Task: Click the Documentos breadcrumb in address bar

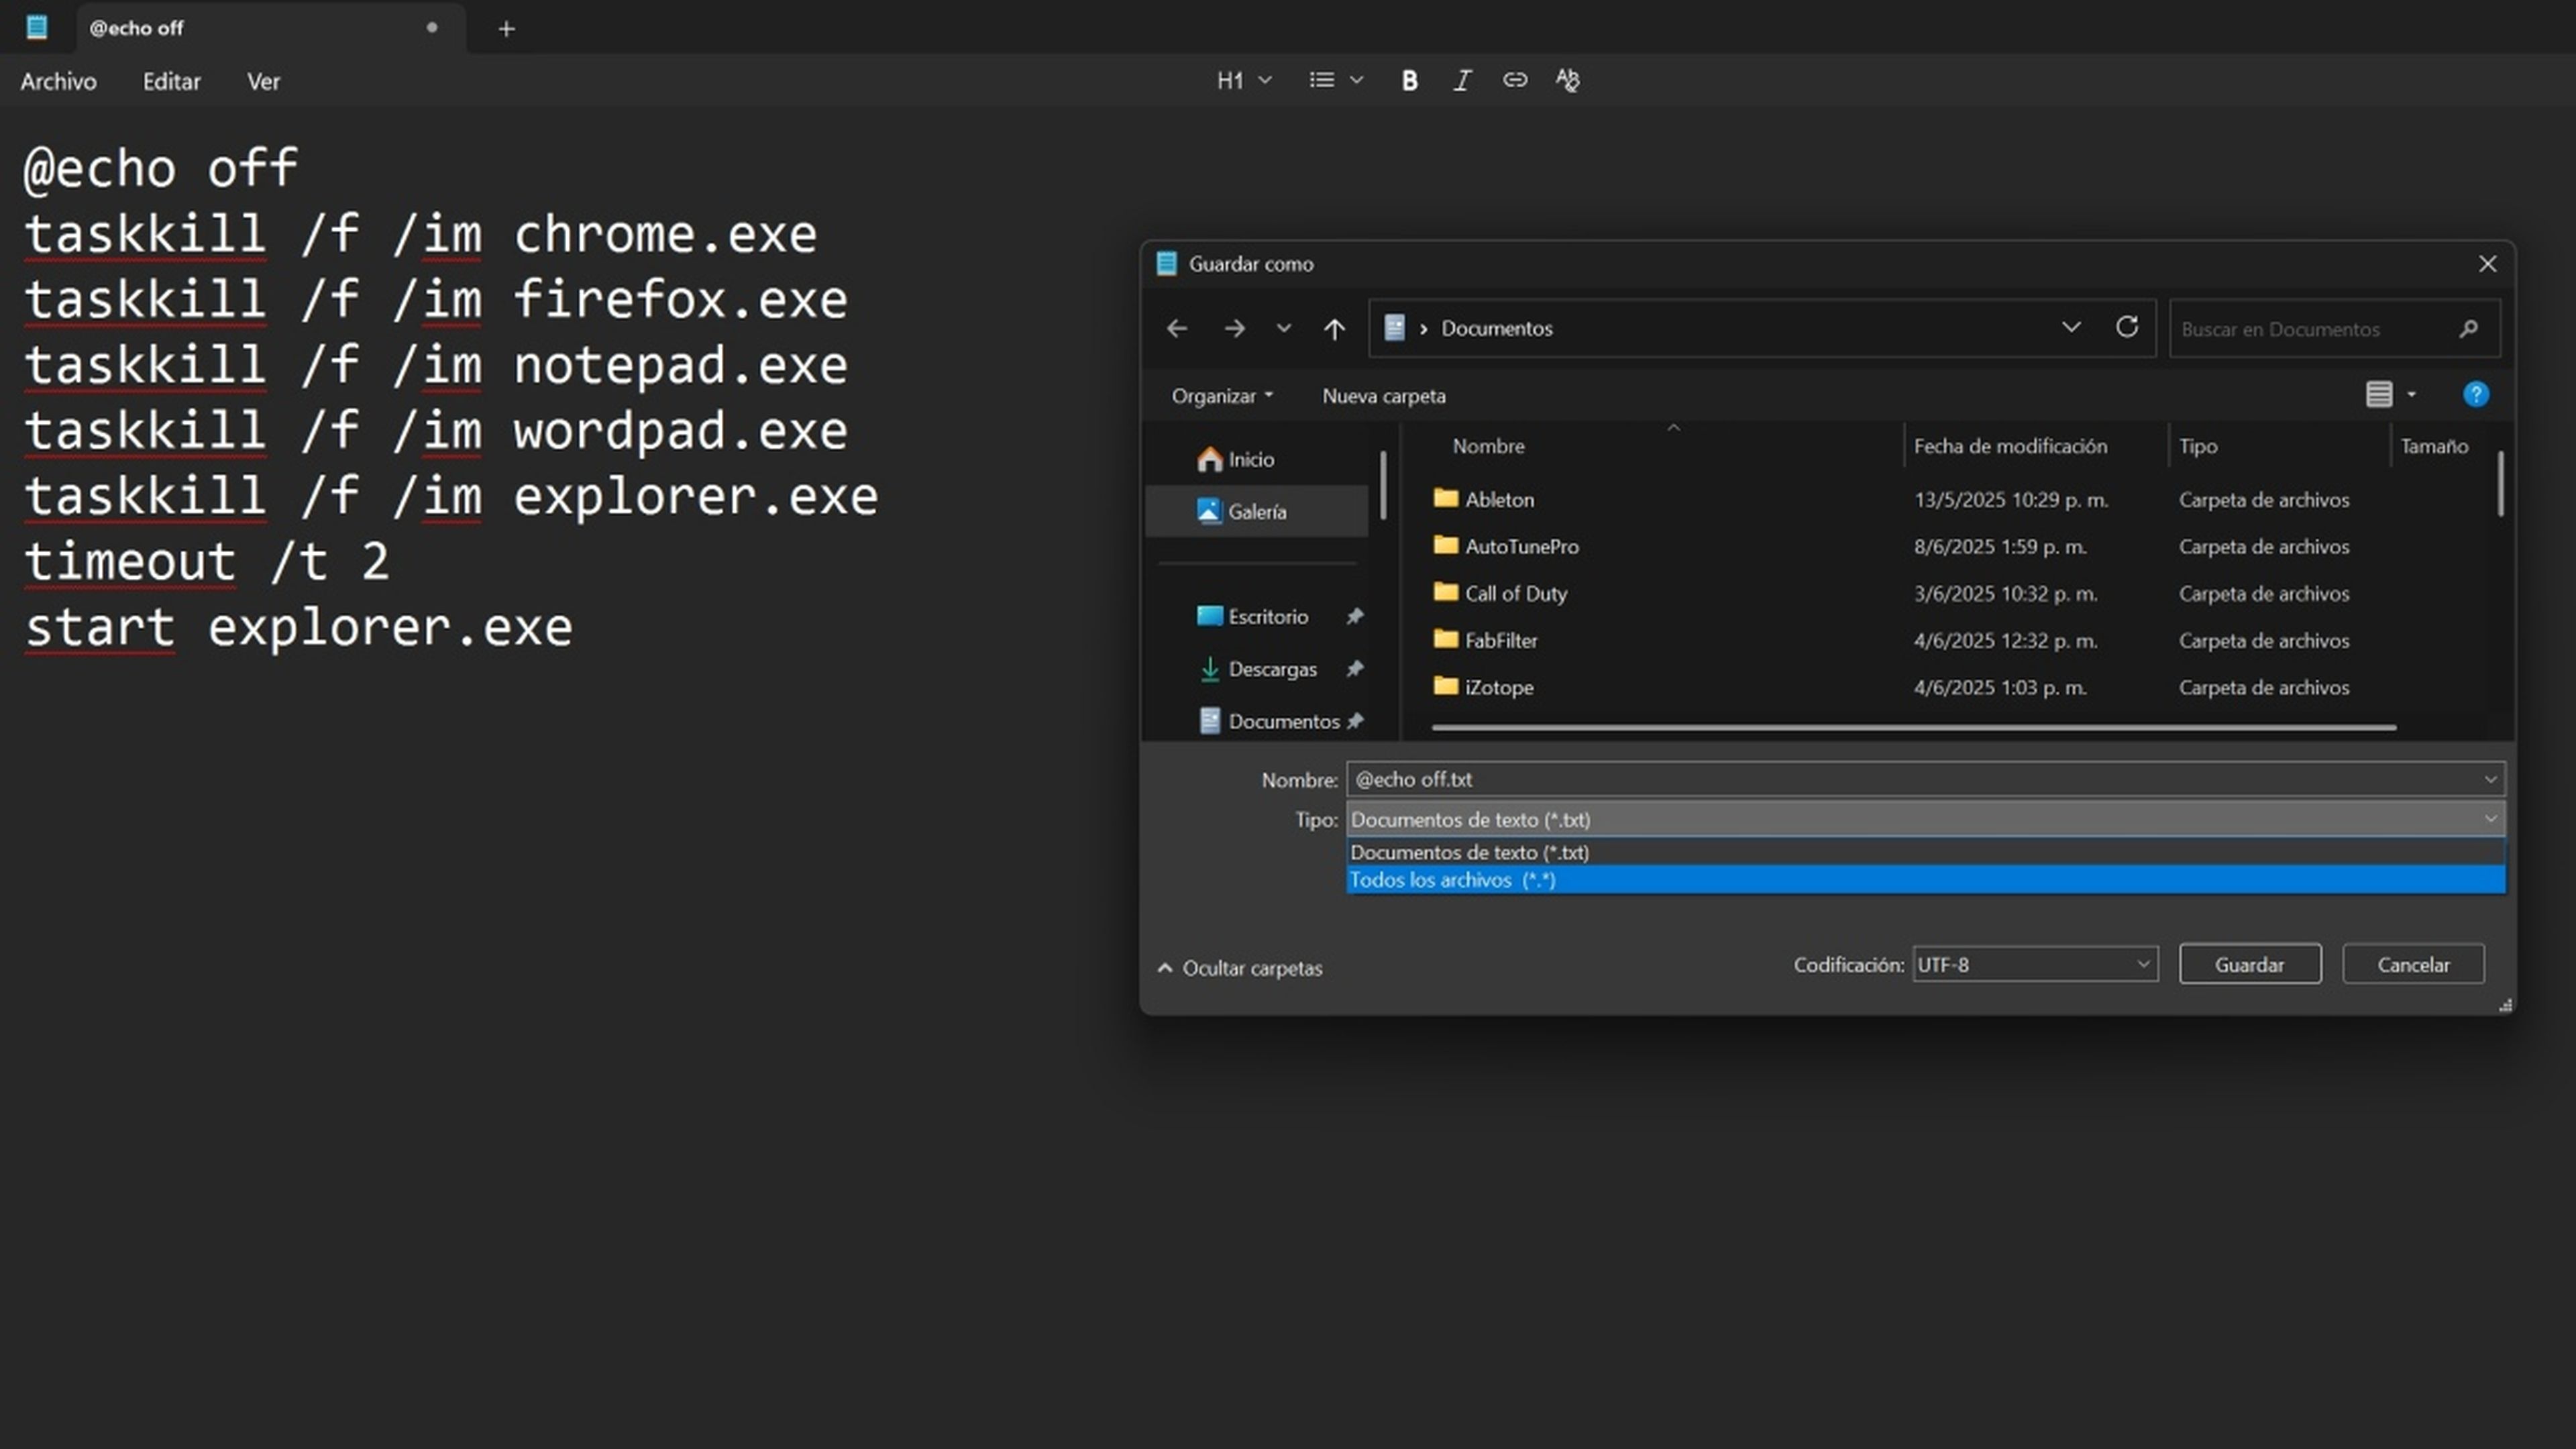Action: (x=1496, y=328)
